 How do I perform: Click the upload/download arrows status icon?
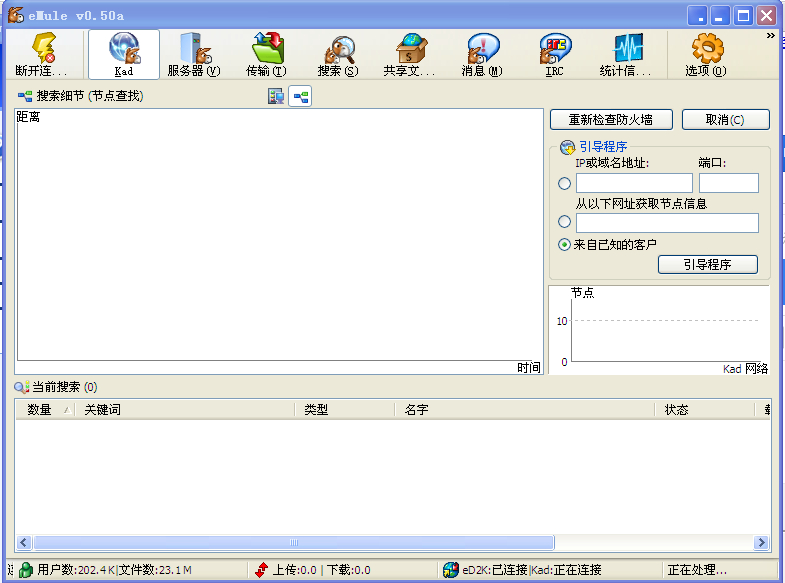click(261, 569)
